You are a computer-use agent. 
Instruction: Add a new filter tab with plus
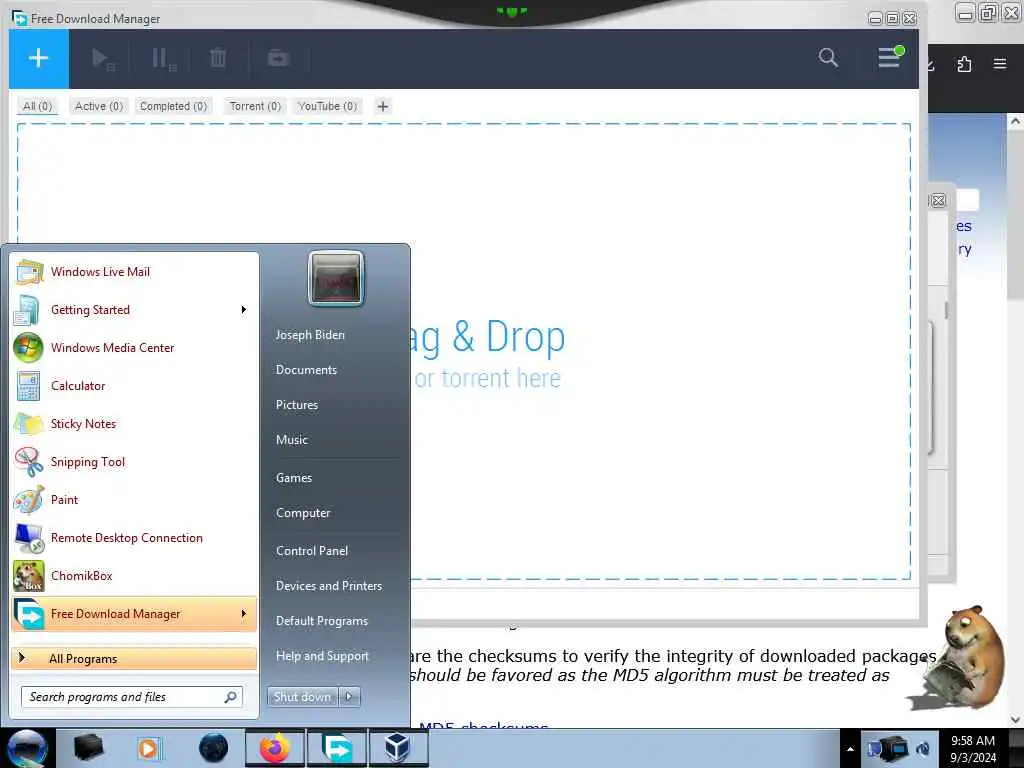[383, 106]
